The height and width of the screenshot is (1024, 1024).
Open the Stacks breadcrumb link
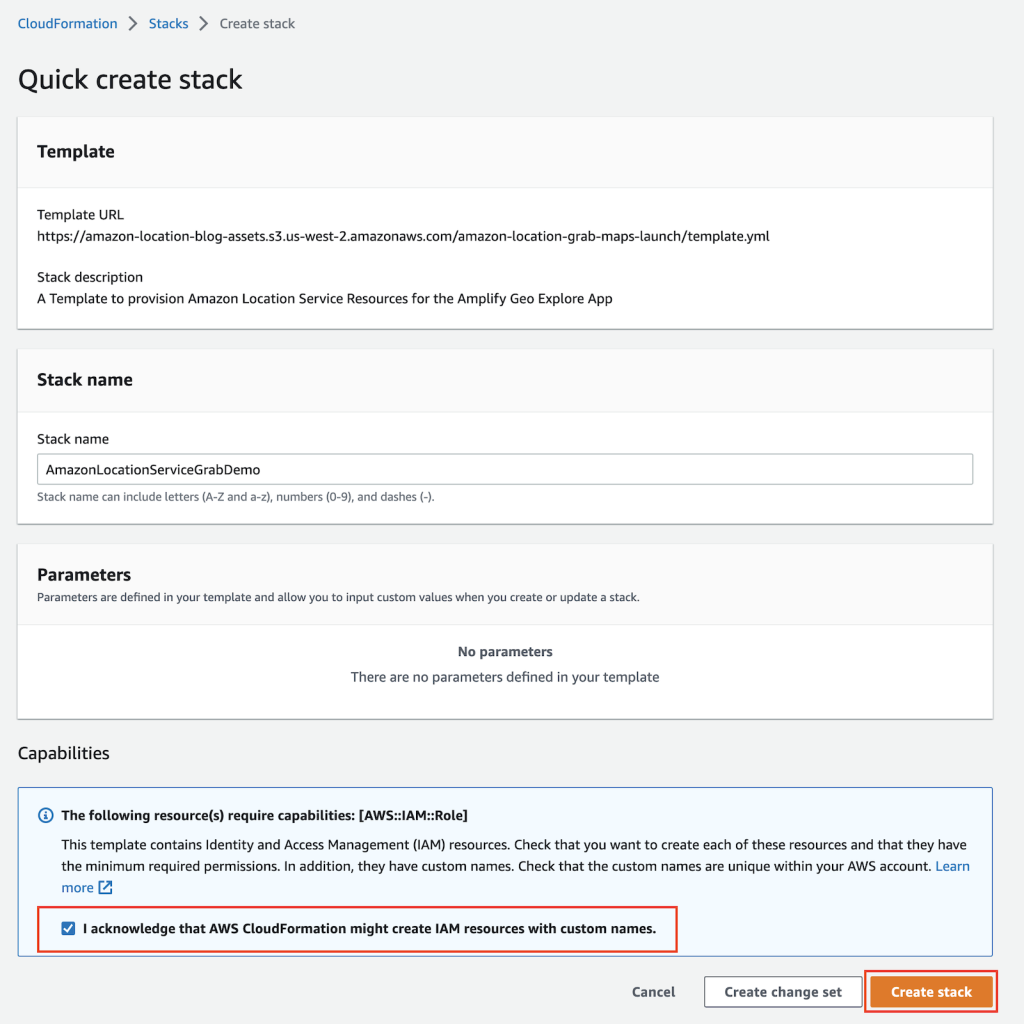pos(168,23)
